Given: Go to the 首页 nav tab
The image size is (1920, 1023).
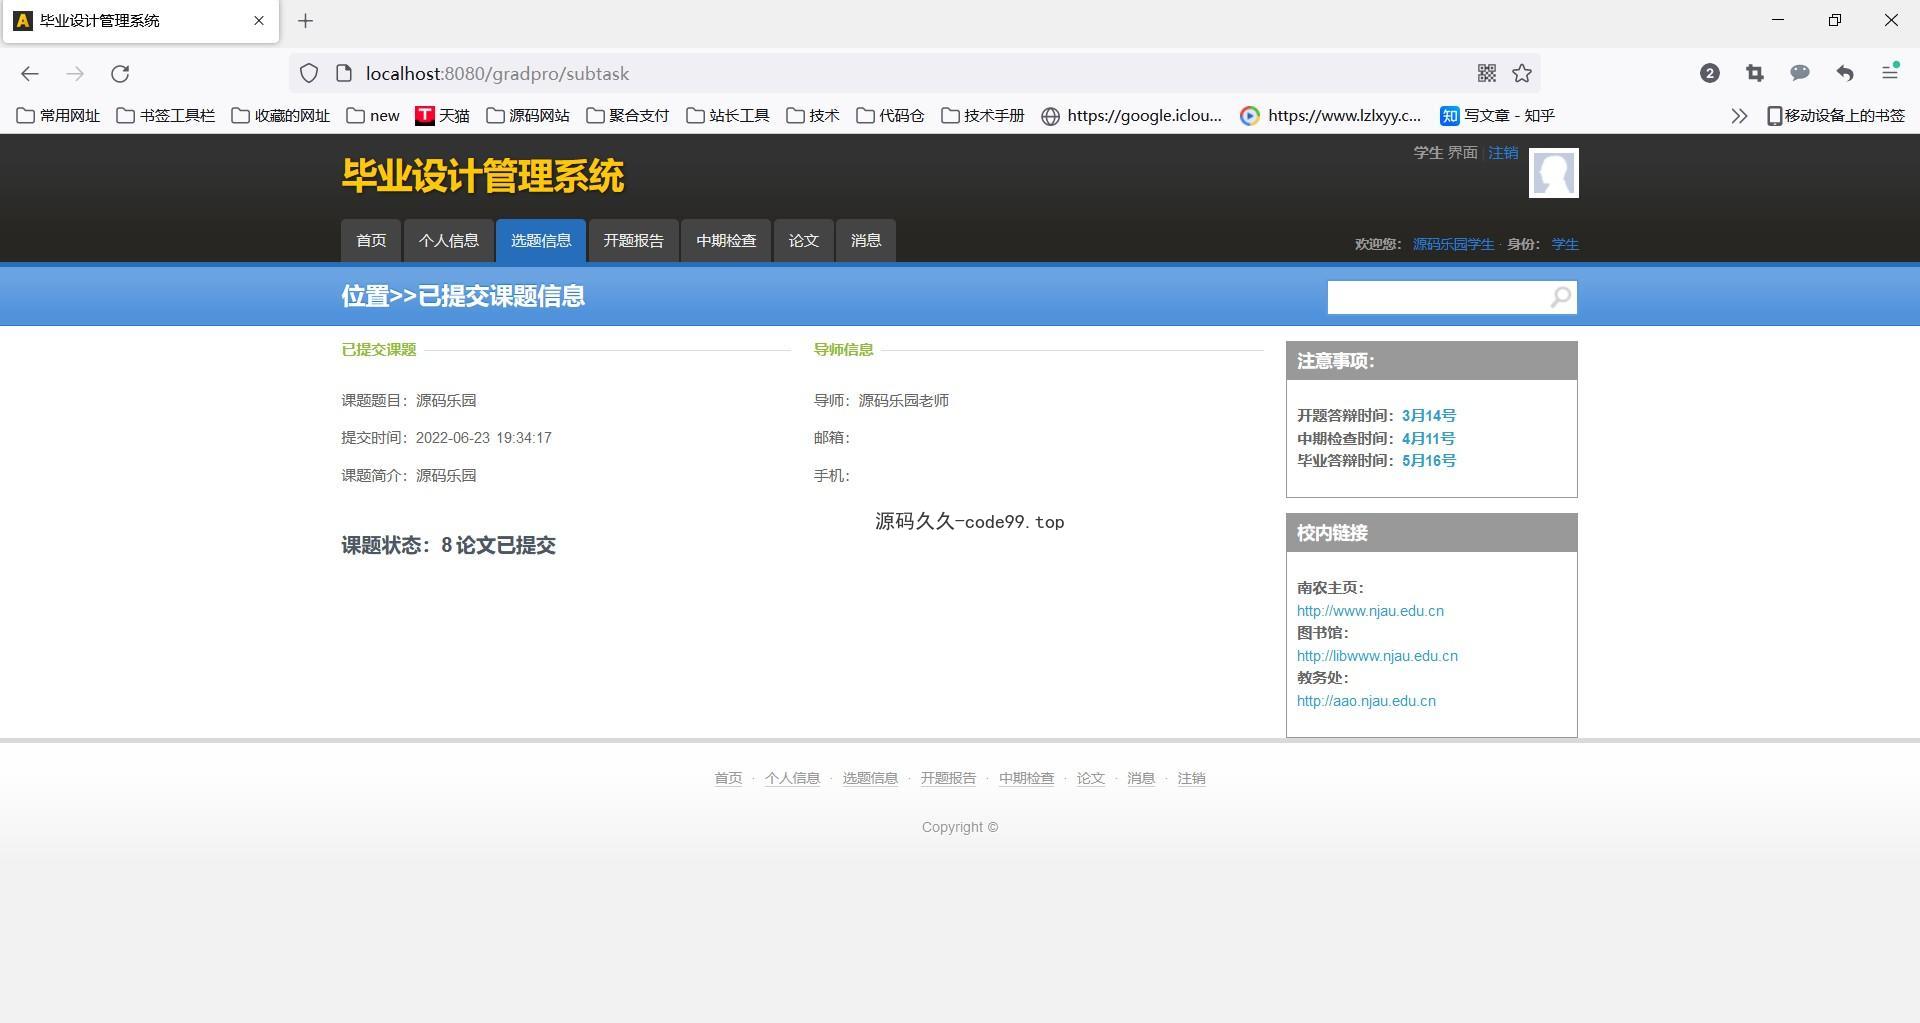Looking at the screenshot, I should (371, 241).
